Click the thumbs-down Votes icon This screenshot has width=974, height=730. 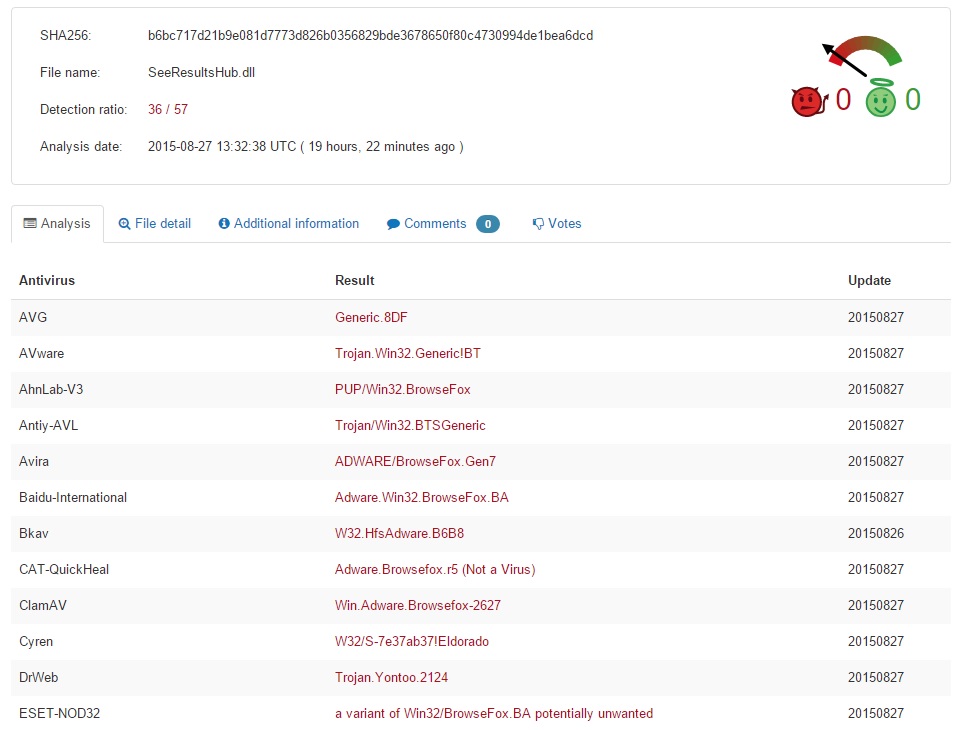[538, 224]
